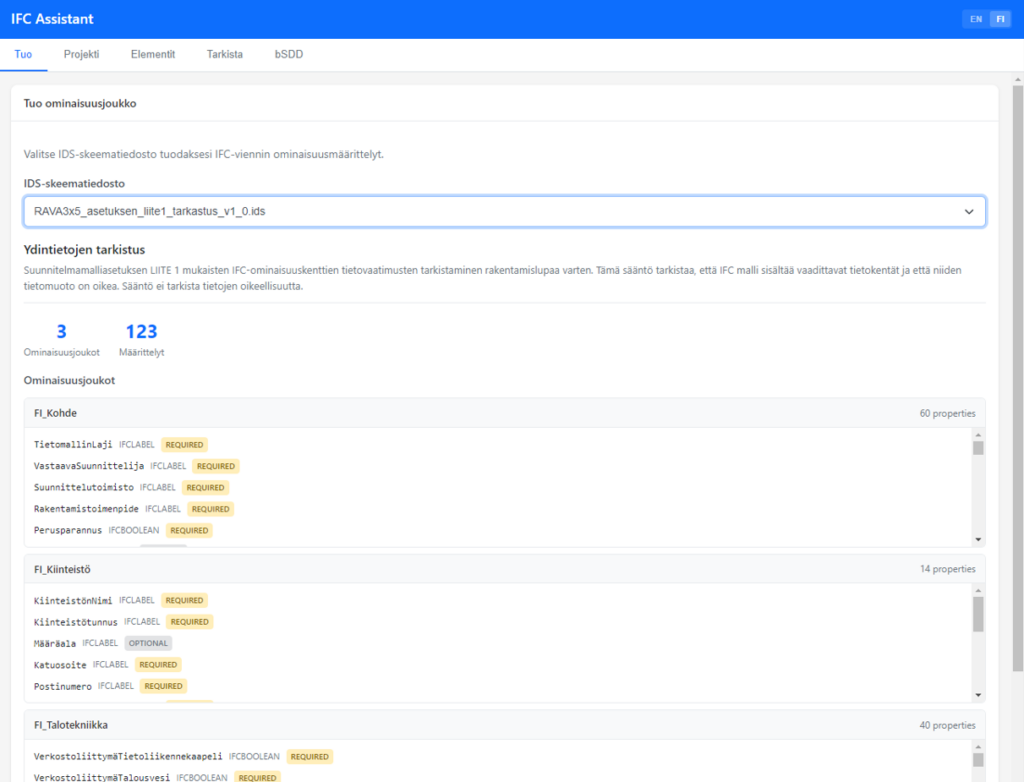Click scroll-up arrow in FI_Talotekniikka list
The height and width of the screenshot is (782, 1024).
978,746
